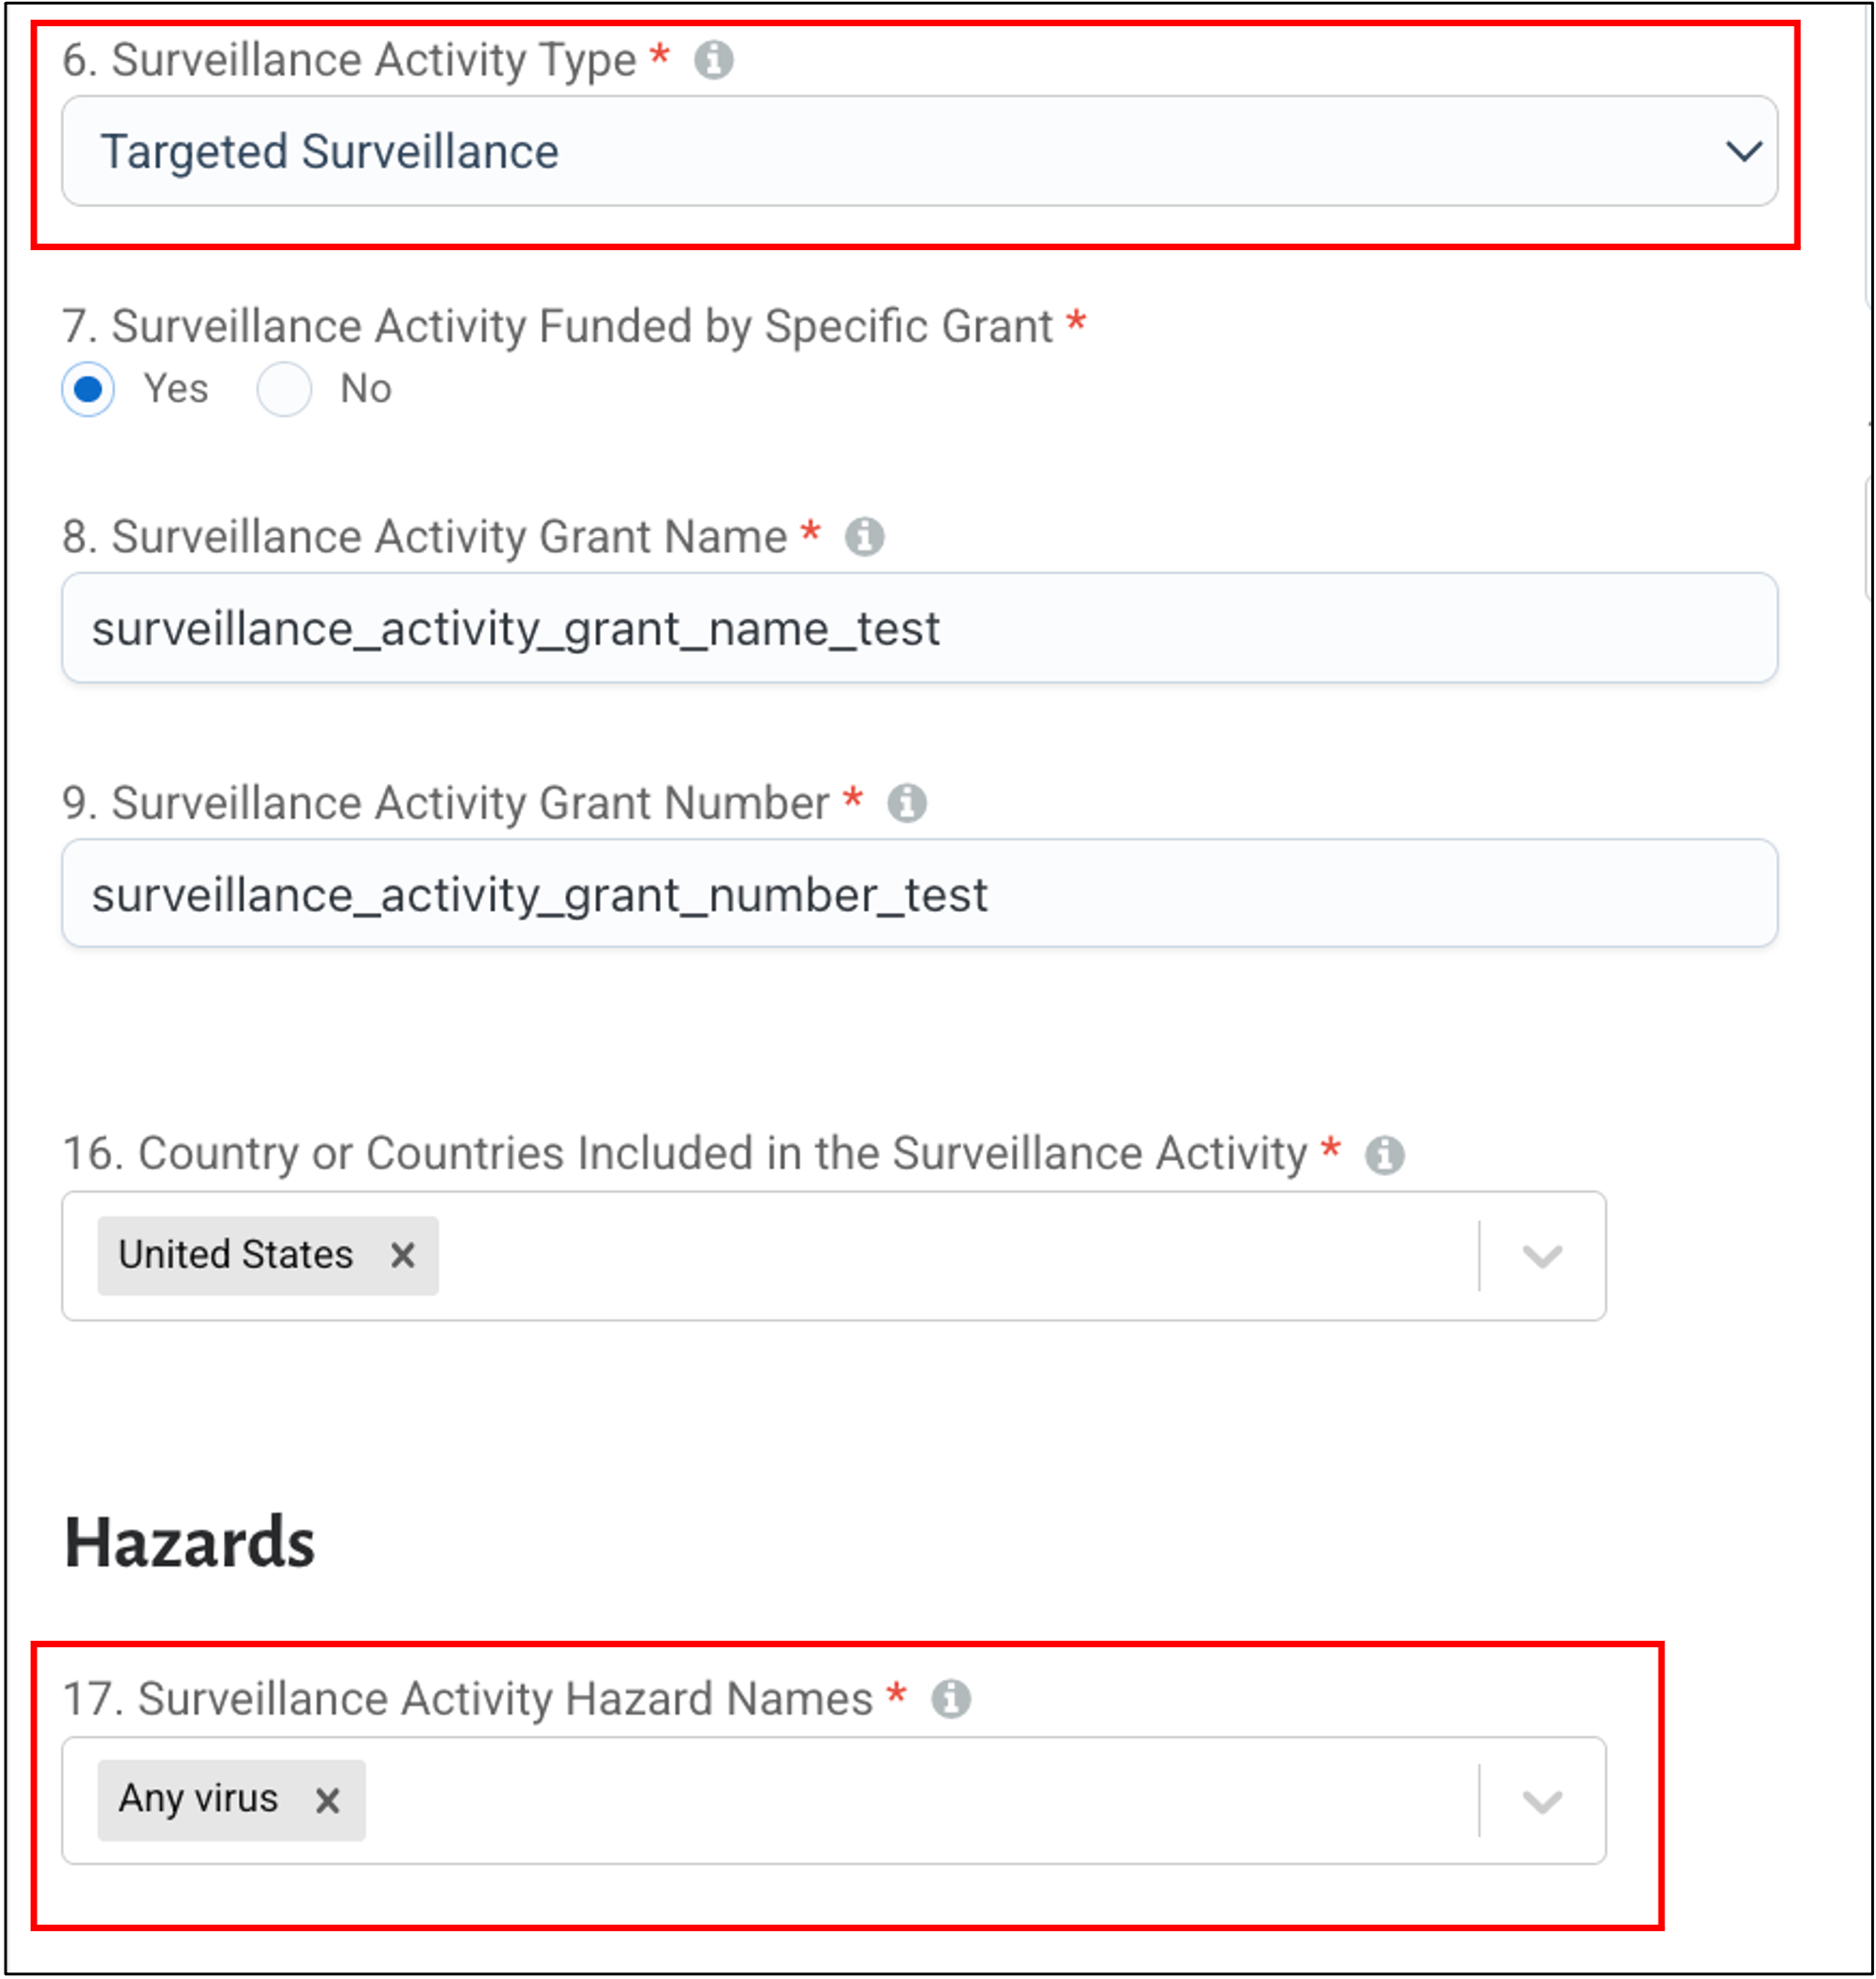This screenshot has height=1979, width=1876.
Task: Click the Grant Name text field
Action: pos(919,628)
